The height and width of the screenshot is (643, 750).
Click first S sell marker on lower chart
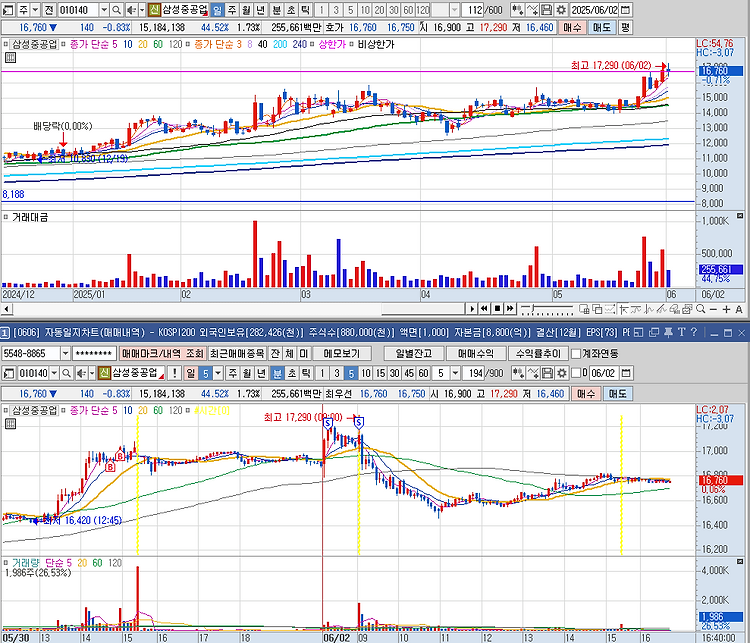point(328,423)
